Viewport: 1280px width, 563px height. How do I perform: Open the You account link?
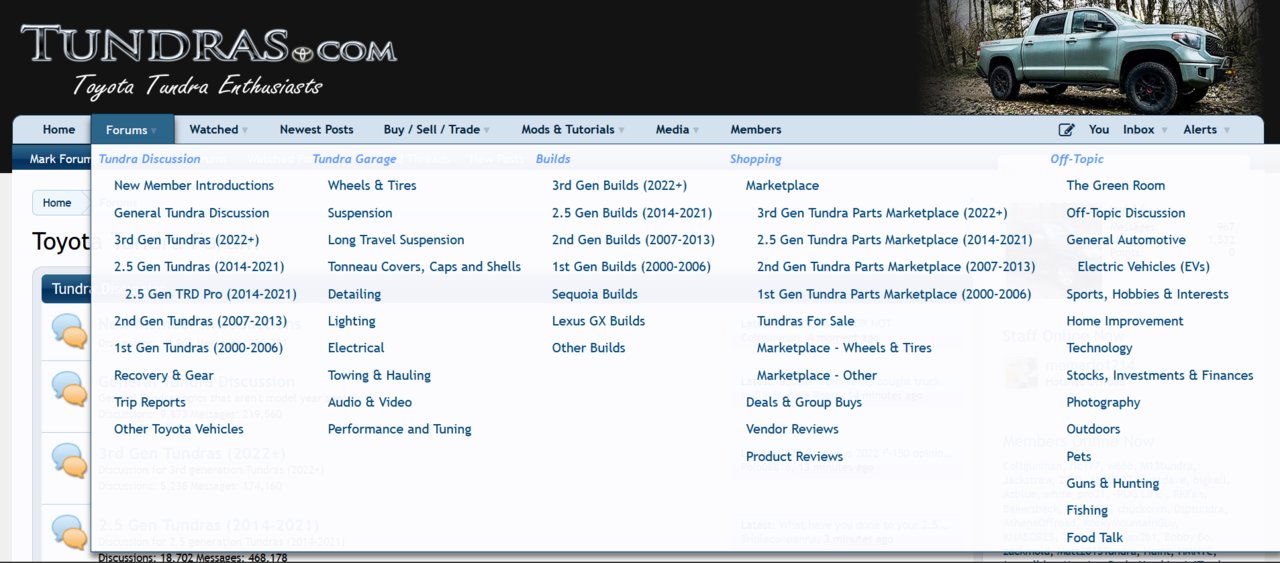pyautogui.click(x=1099, y=130)
